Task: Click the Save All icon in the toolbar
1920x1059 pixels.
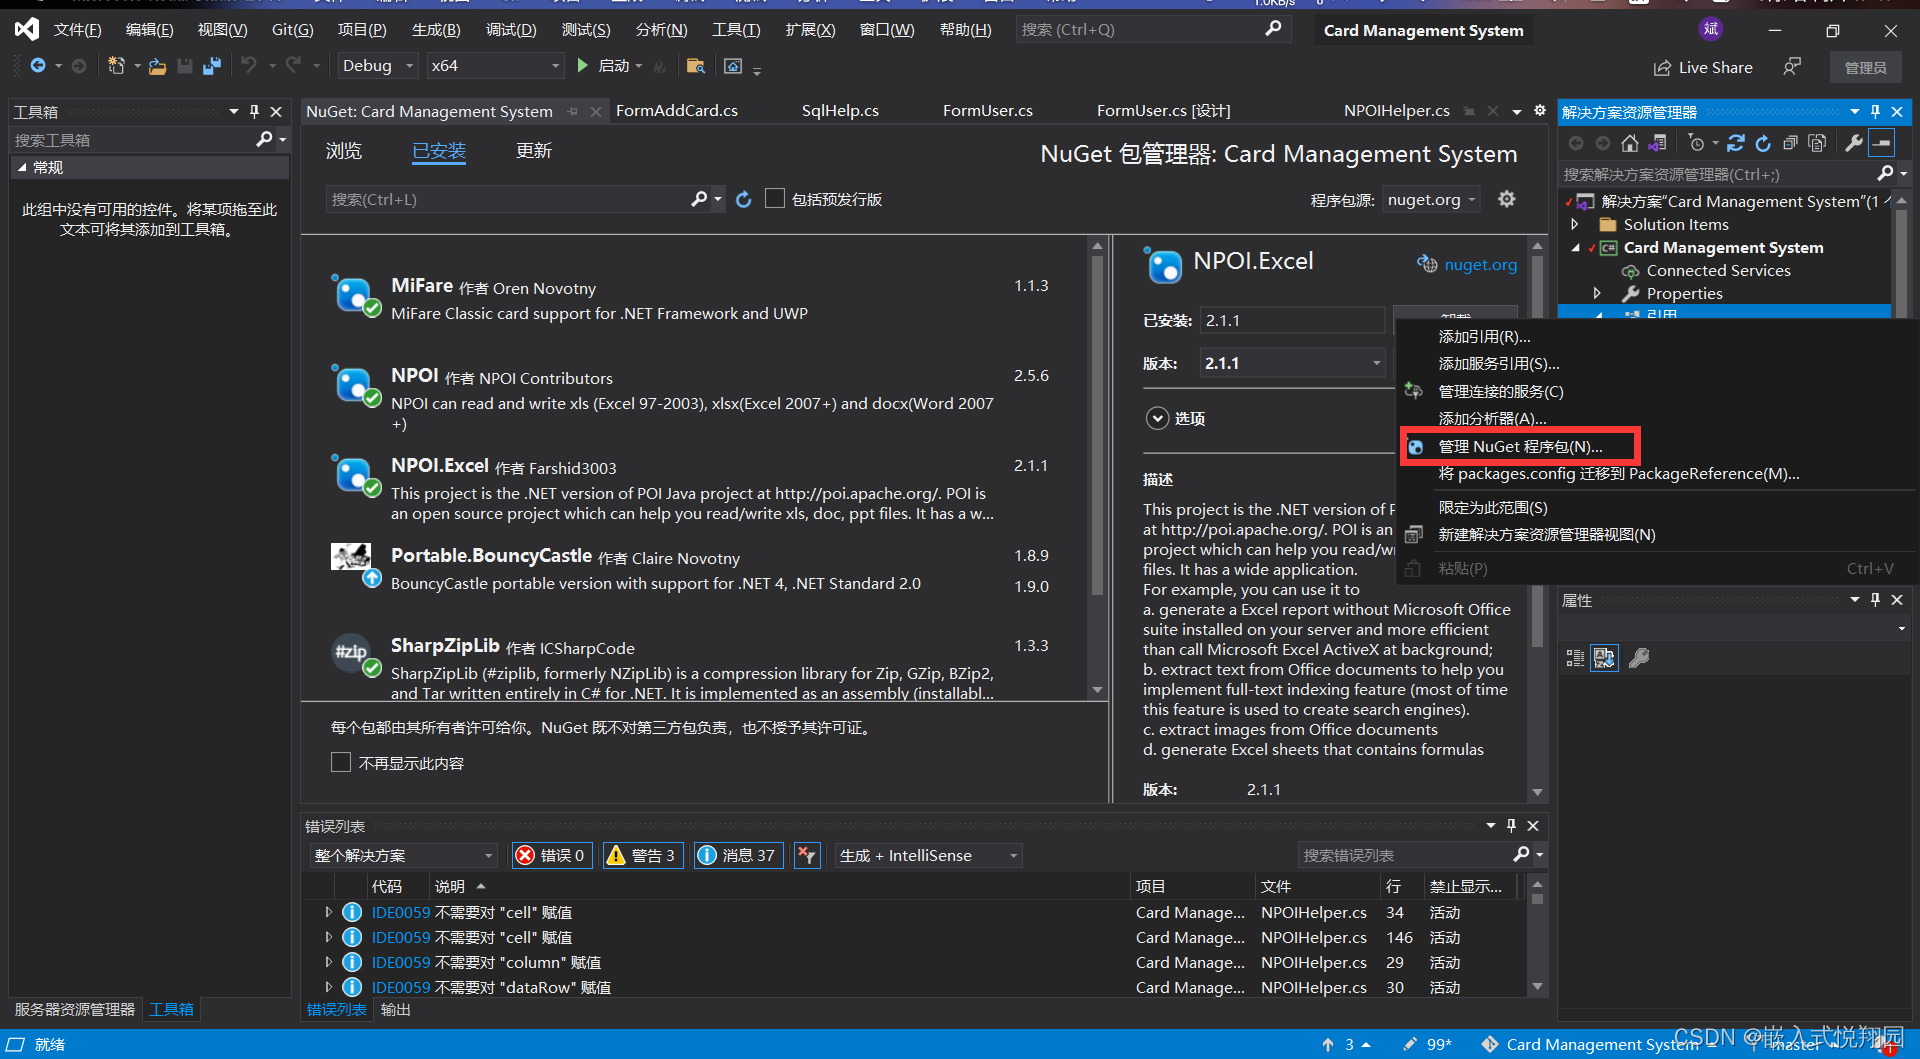Action: [211, 65]
